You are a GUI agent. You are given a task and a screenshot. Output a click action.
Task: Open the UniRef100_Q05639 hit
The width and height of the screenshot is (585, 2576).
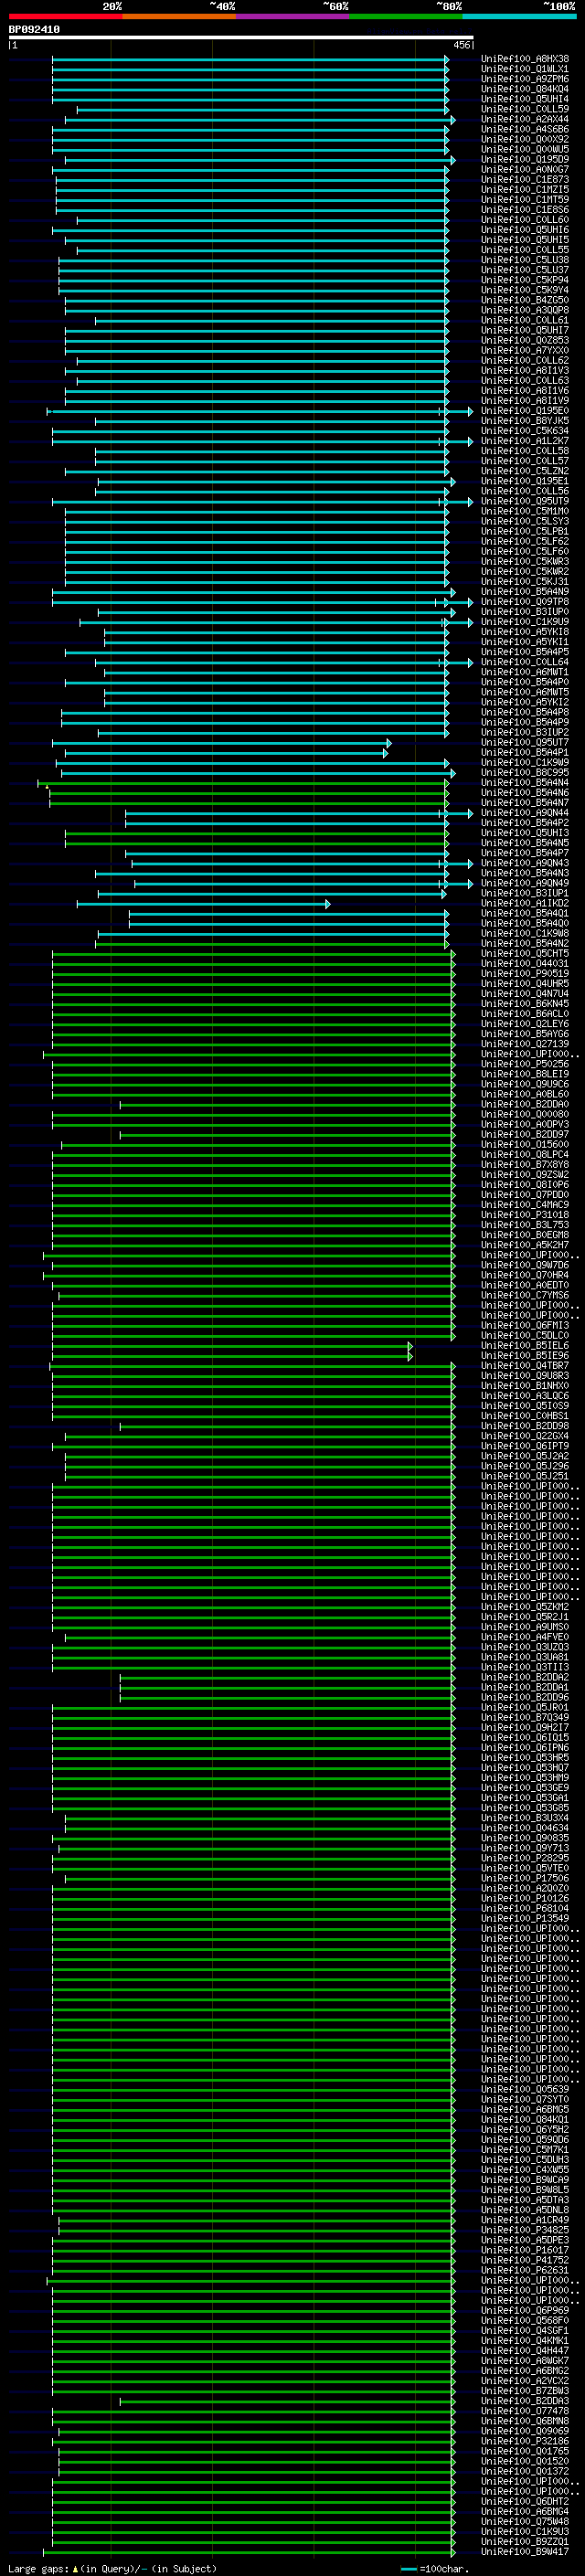[525, 2089]
